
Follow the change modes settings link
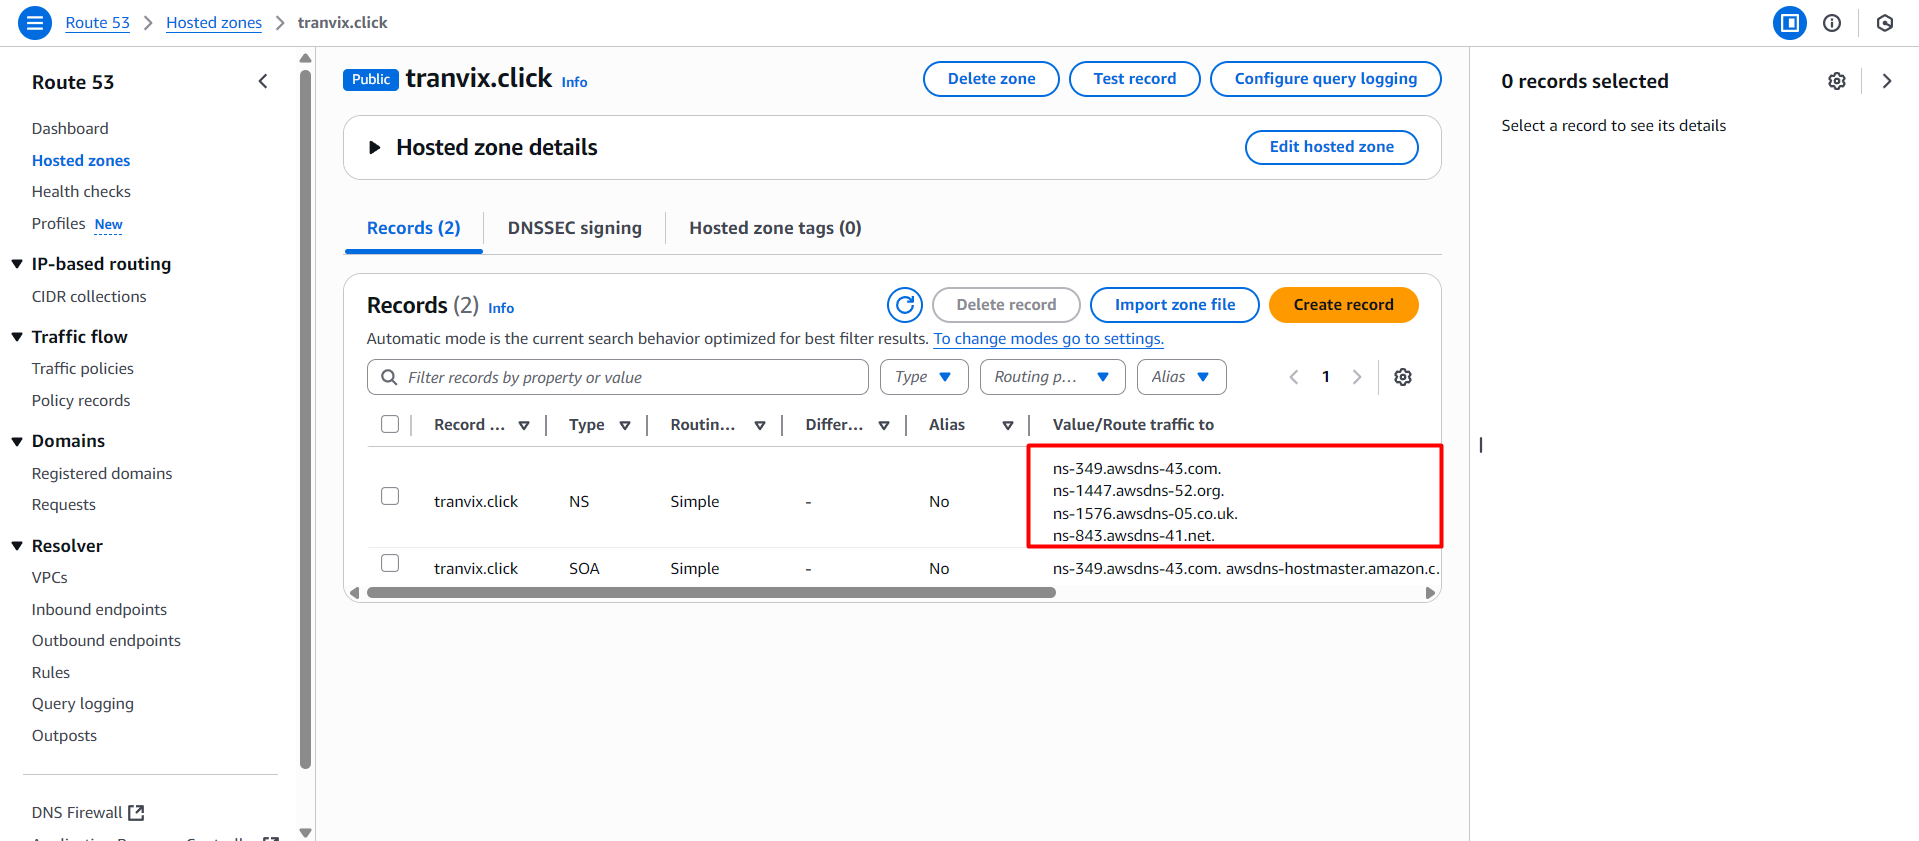click(x=1048, y=339)
